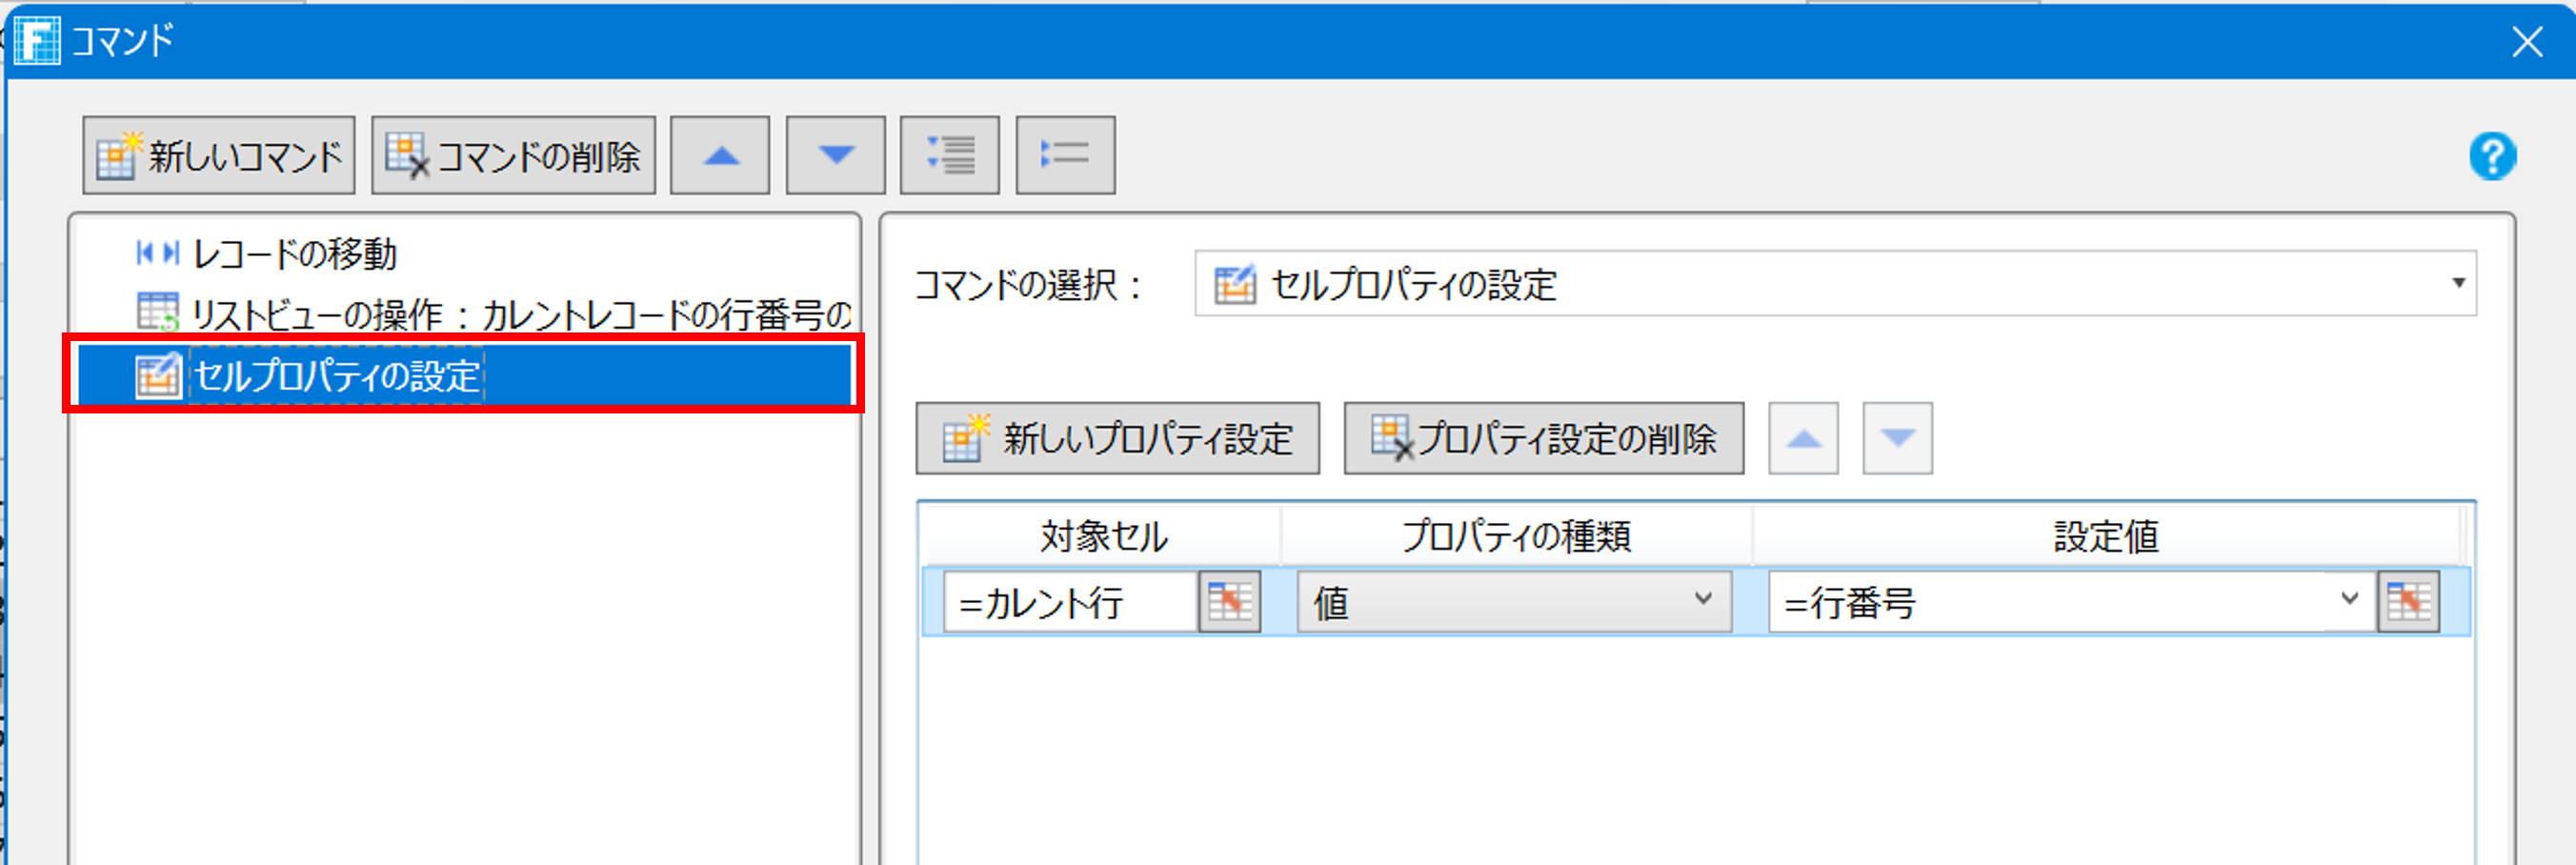Open the 値 property type dropdown
Screen dimensions: 2576x865
[x=1514, y=602]
